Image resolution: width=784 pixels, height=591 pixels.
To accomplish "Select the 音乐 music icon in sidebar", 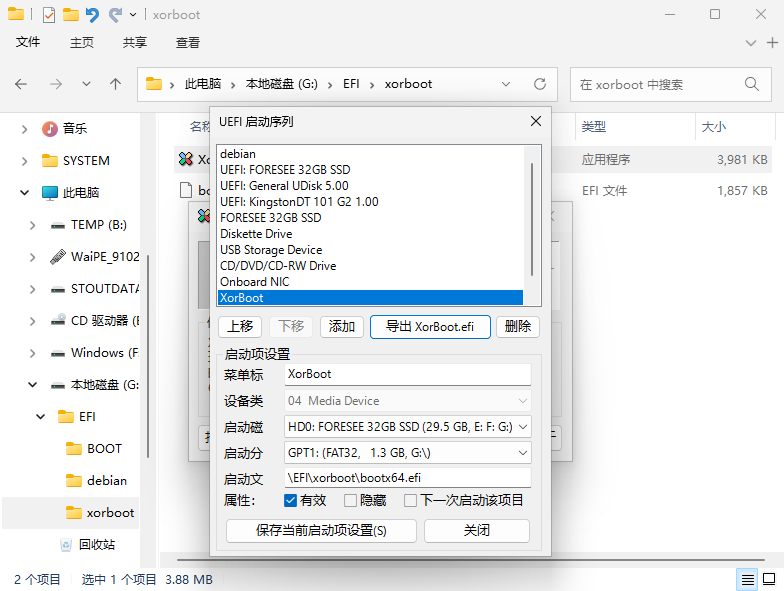I will [50, 129].
